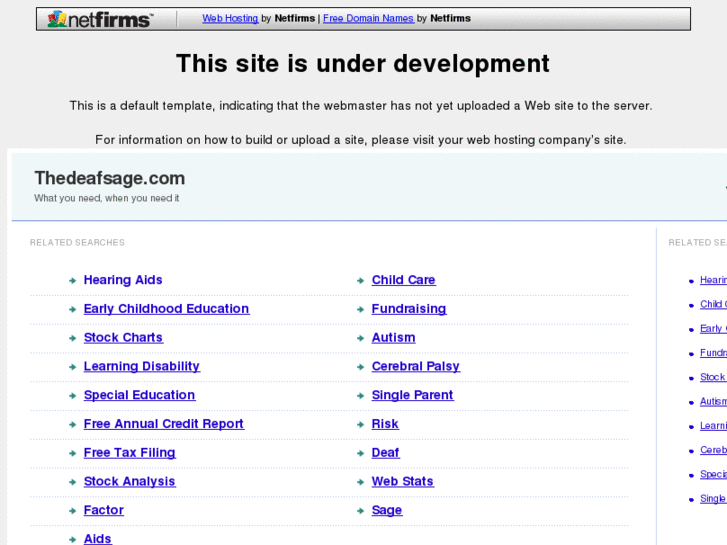The image size is (727, 545).
Task: Open the Single Parent link
Action: (x=412, y=395)
